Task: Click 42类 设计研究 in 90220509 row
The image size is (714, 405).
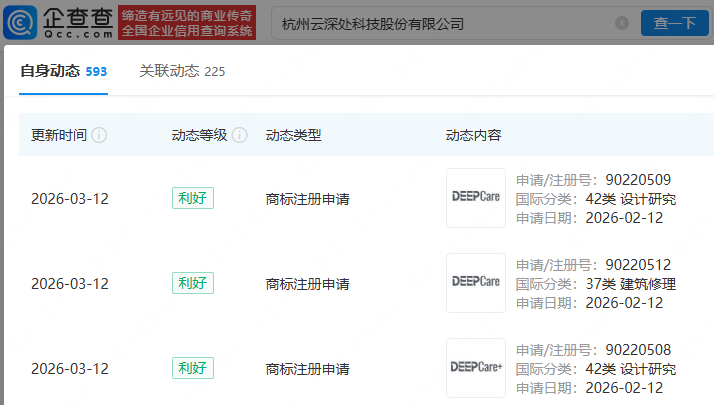Action: [631, 199]
